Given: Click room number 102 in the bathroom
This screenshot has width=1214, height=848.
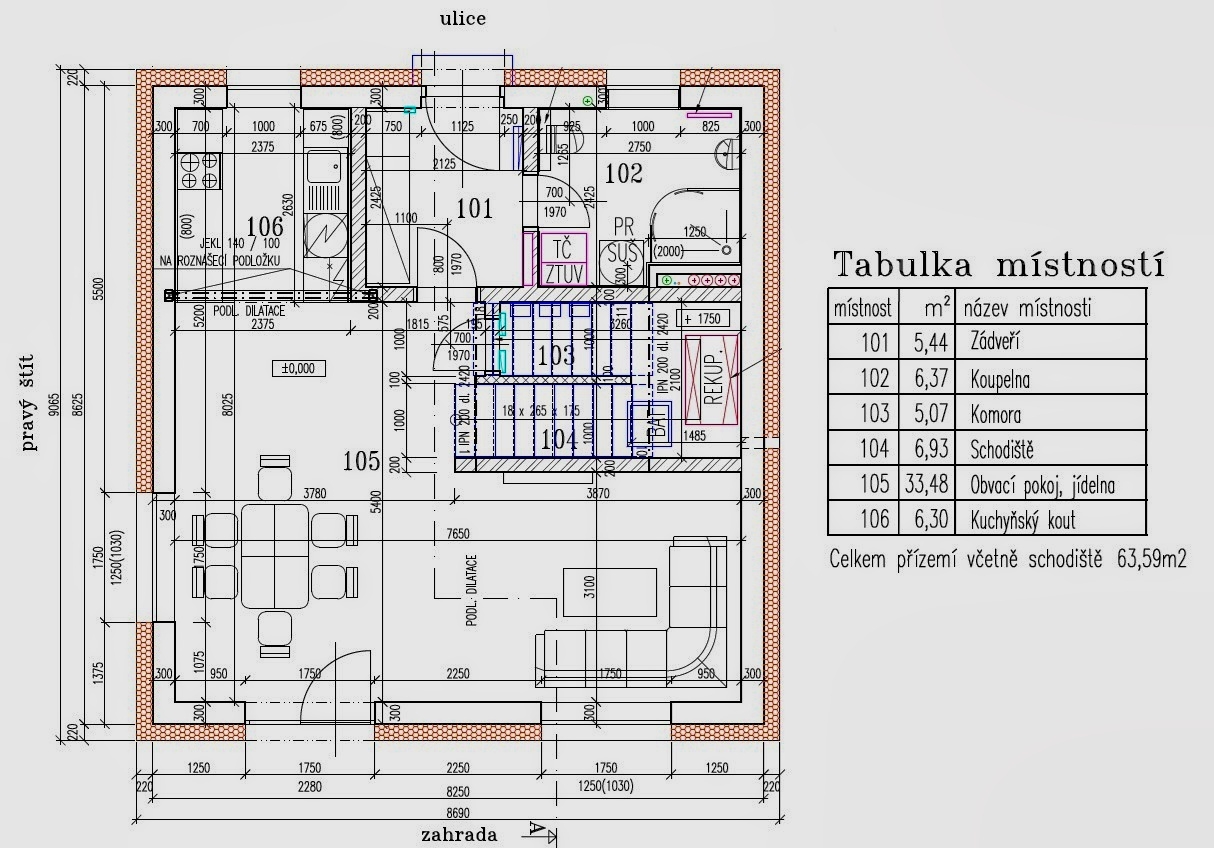Looking at the screenshot, I should tap(623, 174).
